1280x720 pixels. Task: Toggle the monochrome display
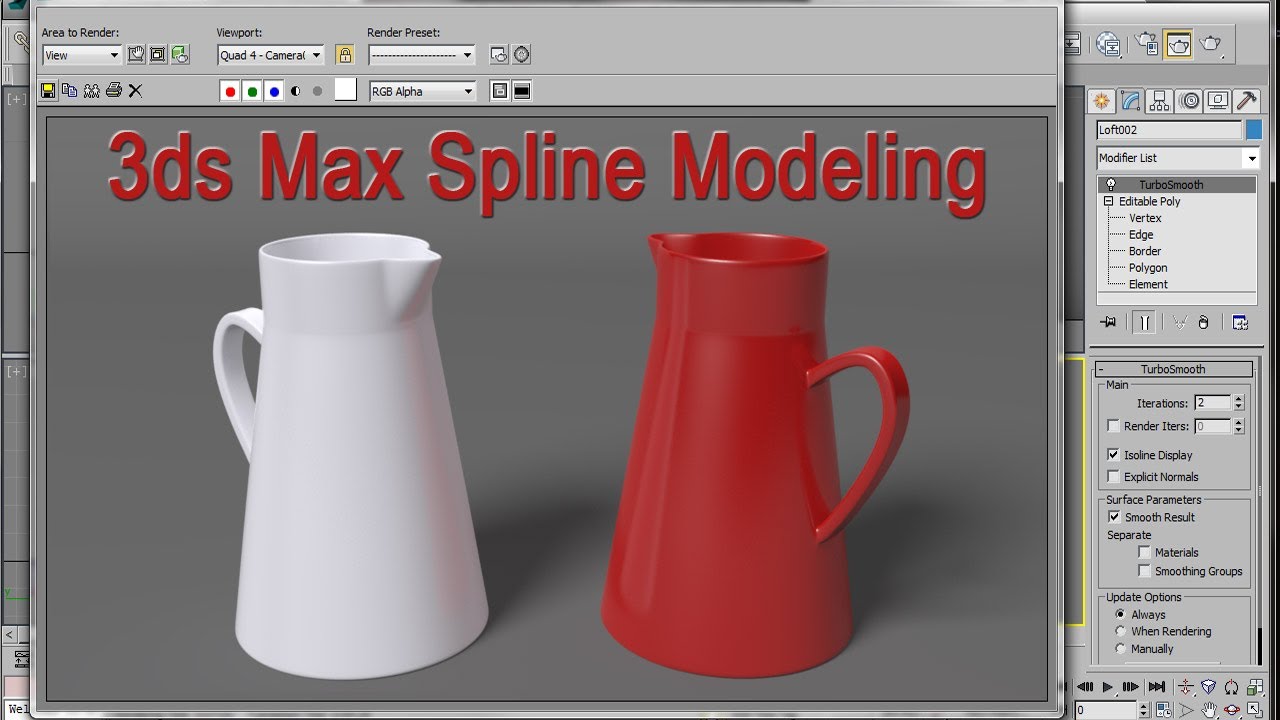[317, 91]
